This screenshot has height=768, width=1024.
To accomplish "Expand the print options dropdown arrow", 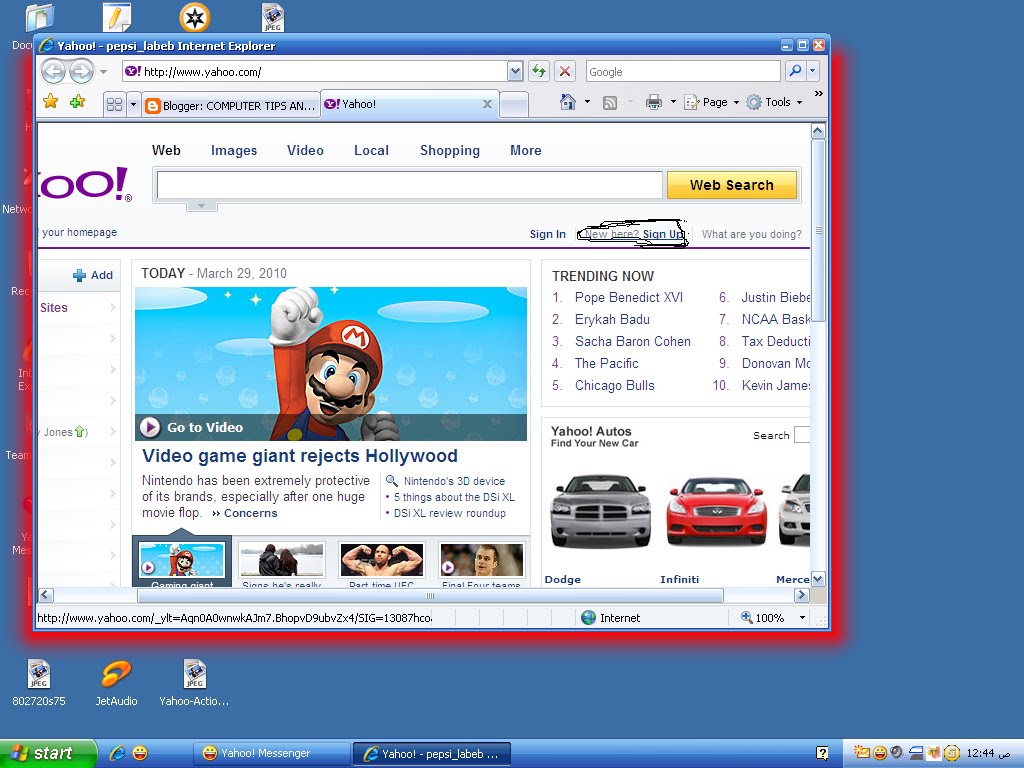I will (673, 103).
